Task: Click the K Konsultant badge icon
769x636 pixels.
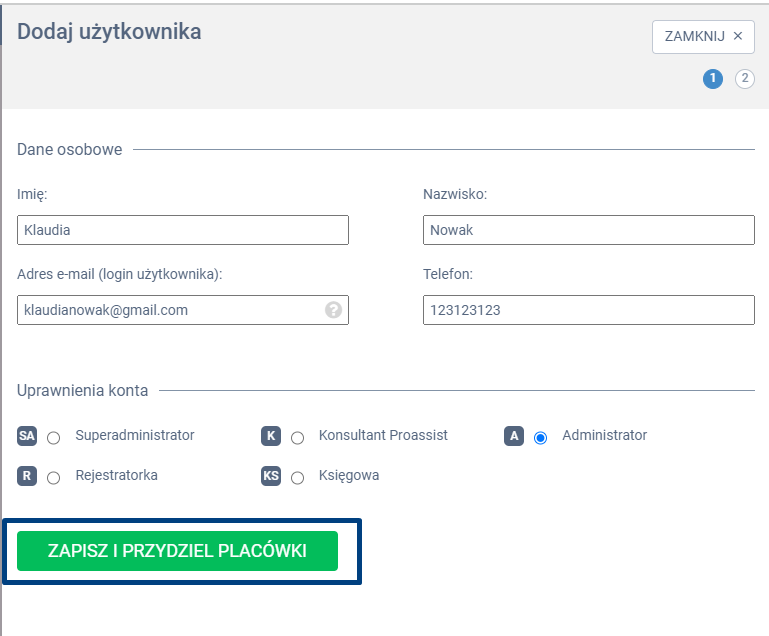Action: [x=270, y=436]
